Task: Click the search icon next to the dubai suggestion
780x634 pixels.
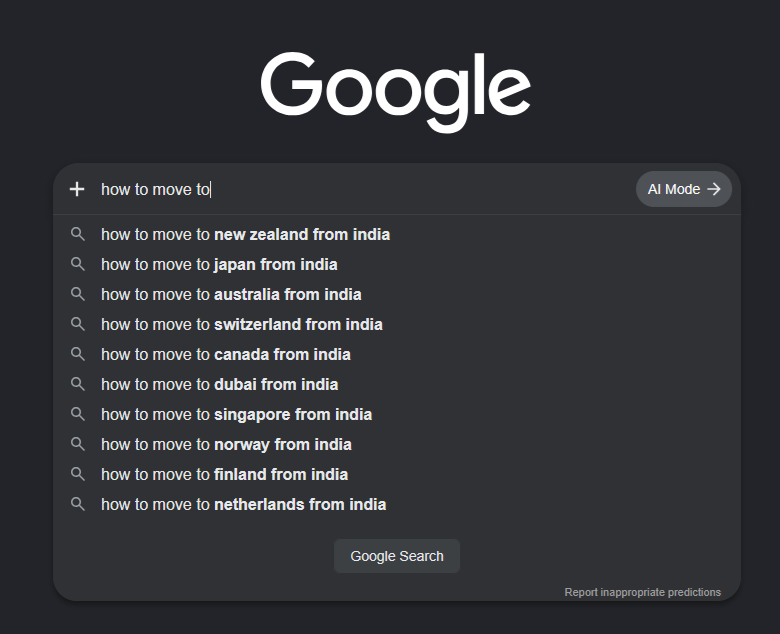Action: tap(78, 384)
